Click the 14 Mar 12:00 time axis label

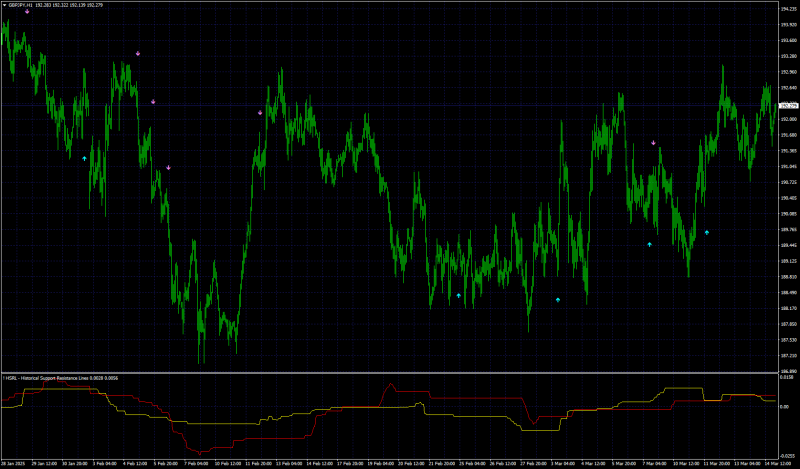(778, 464)
